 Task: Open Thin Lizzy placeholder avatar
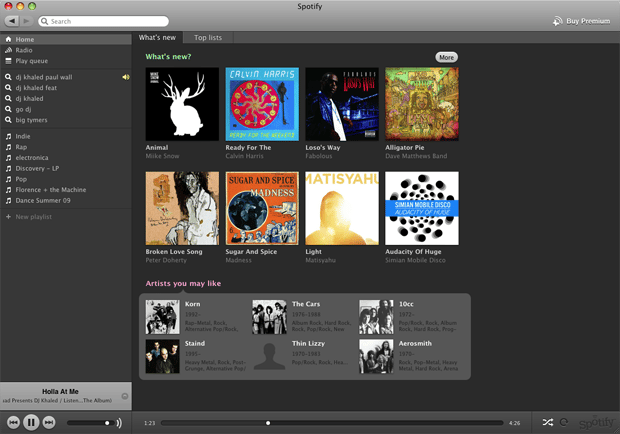tap(269, 357)
